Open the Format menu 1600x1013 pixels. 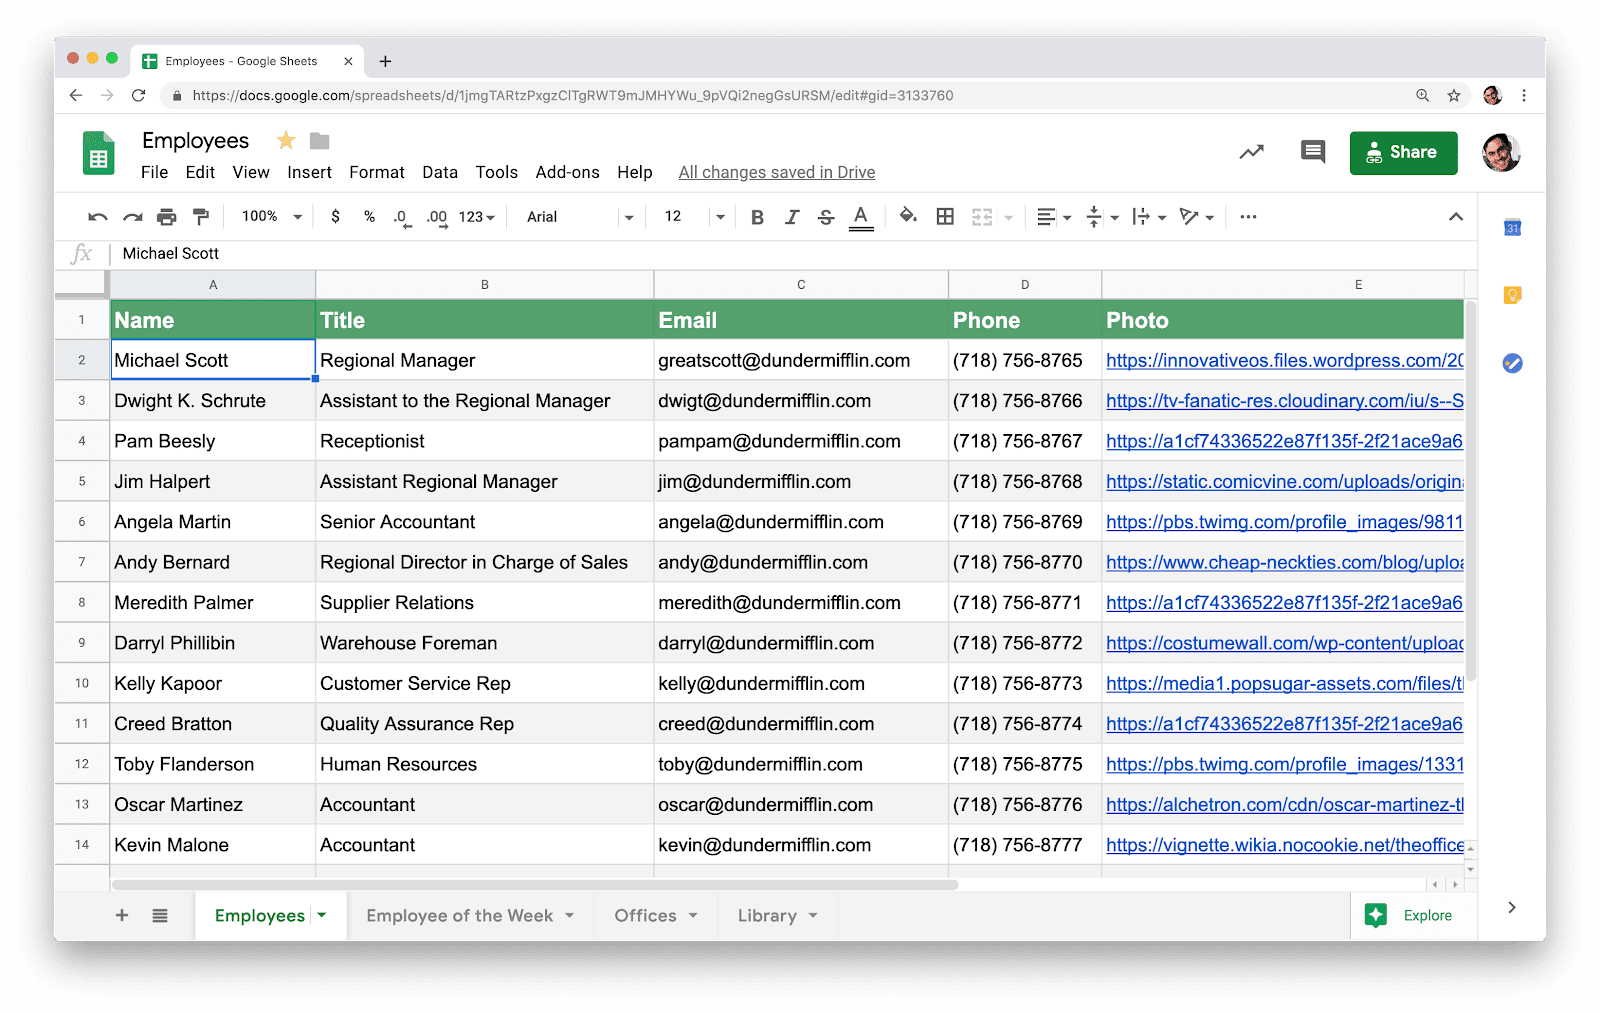pyautogui.click(x=376, y=172)
